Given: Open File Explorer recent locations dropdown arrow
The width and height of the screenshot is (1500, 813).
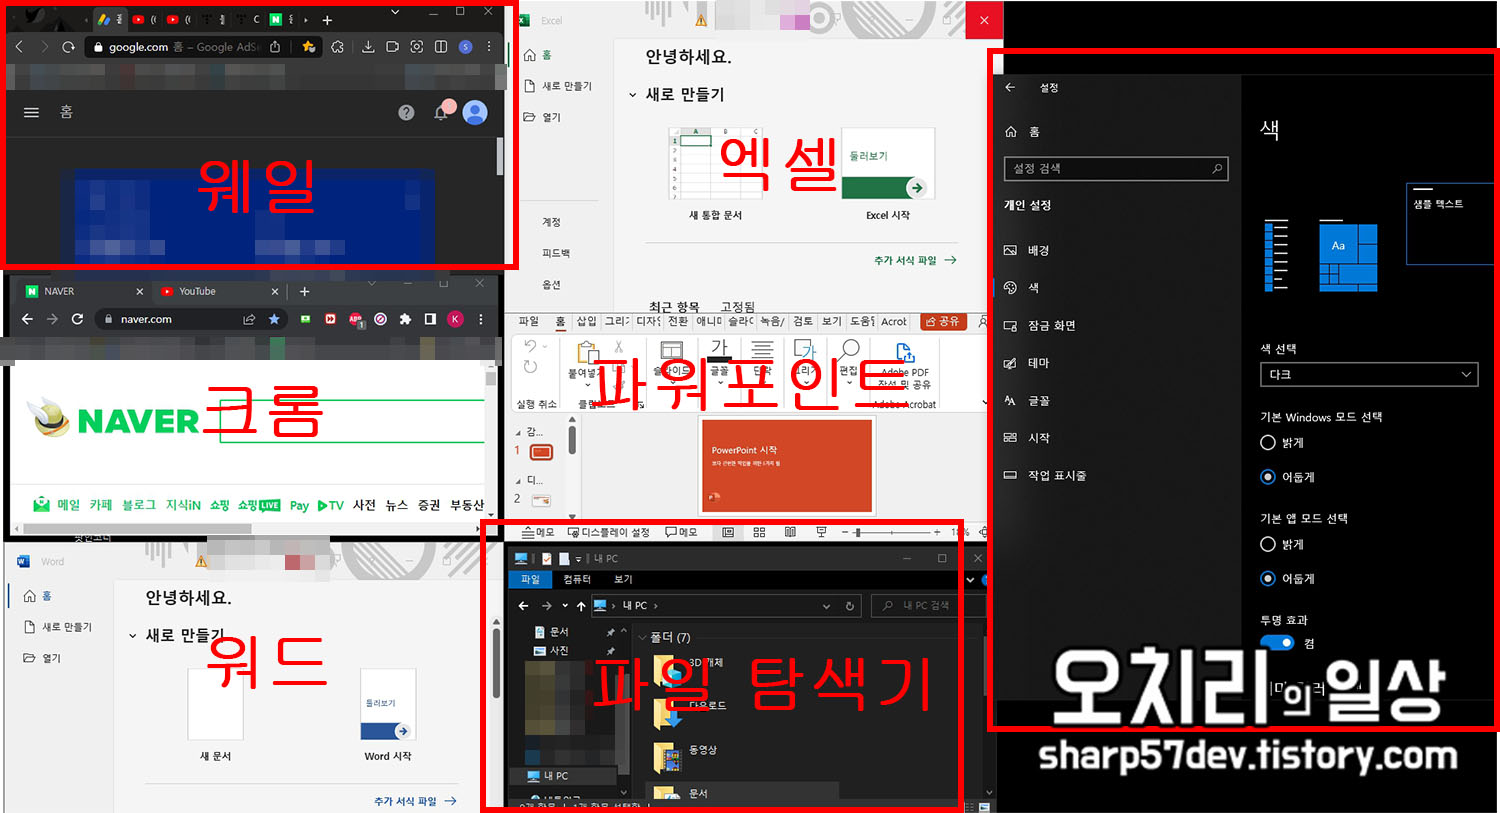Looking at the screenshot, I should (565, 606).
